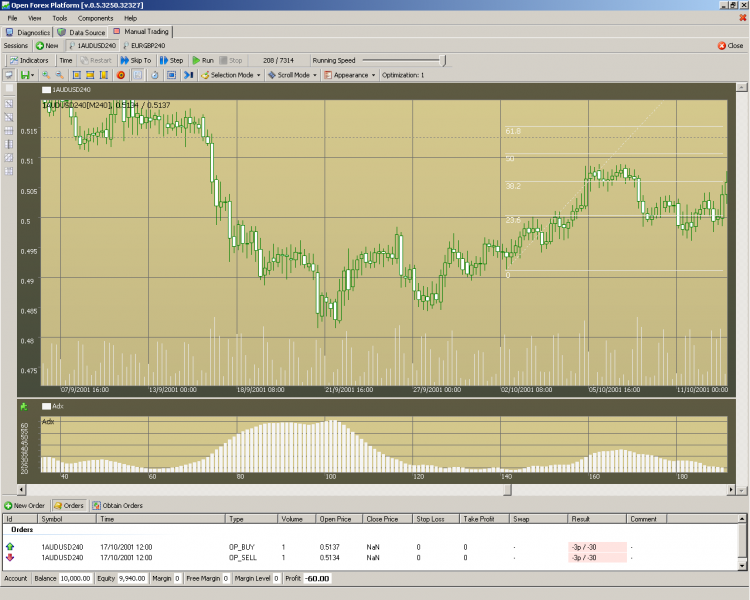750x600 pixels.
Task: Click the red X icon at the menu bar right
Action: pyautogui.click(x=743, y=18)
